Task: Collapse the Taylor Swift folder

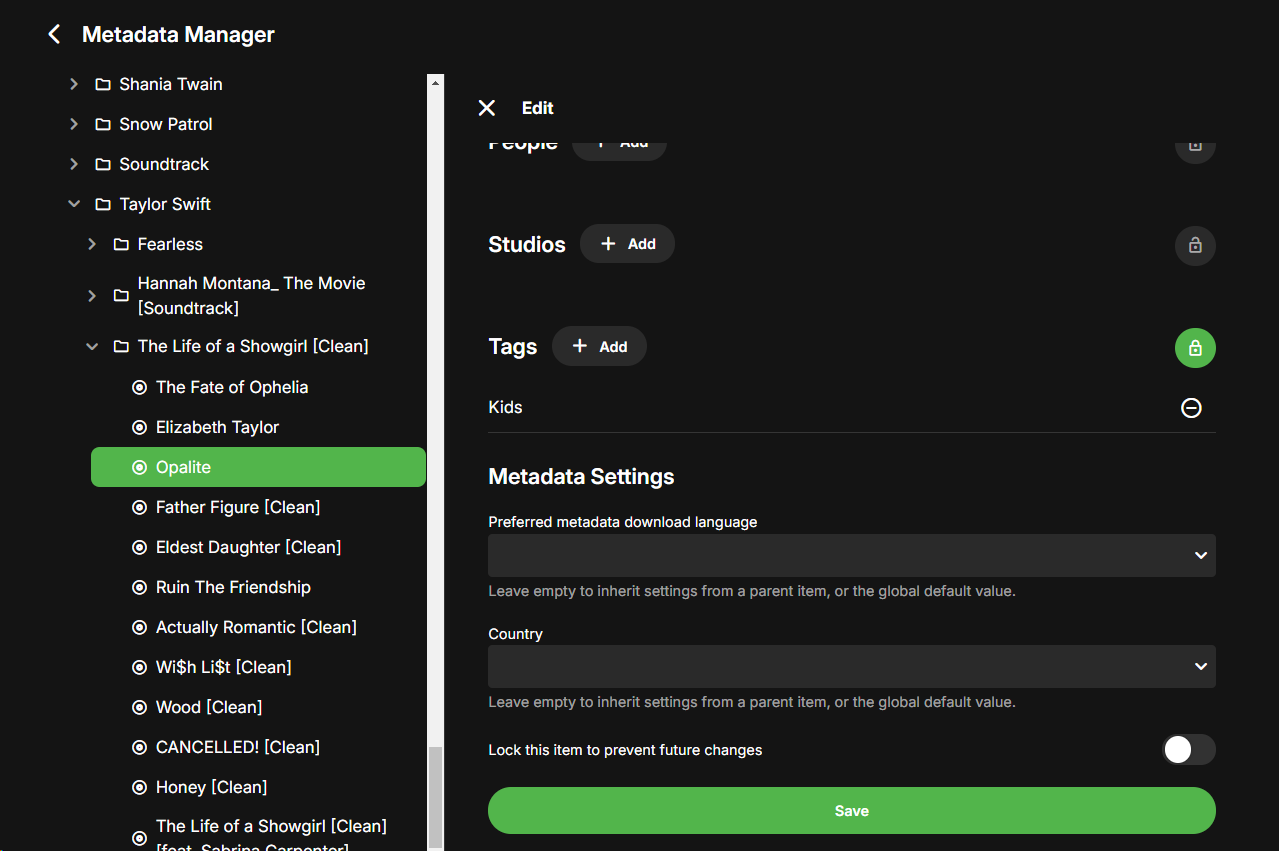Action: coord(74,204)
